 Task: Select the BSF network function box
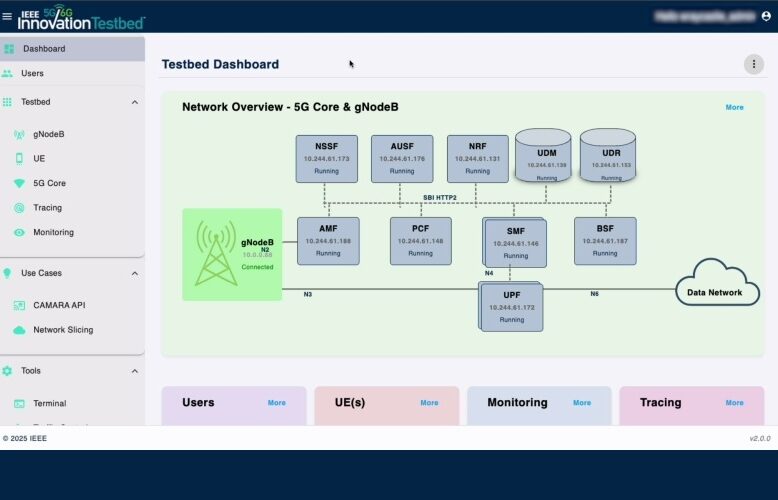point(605,241)
